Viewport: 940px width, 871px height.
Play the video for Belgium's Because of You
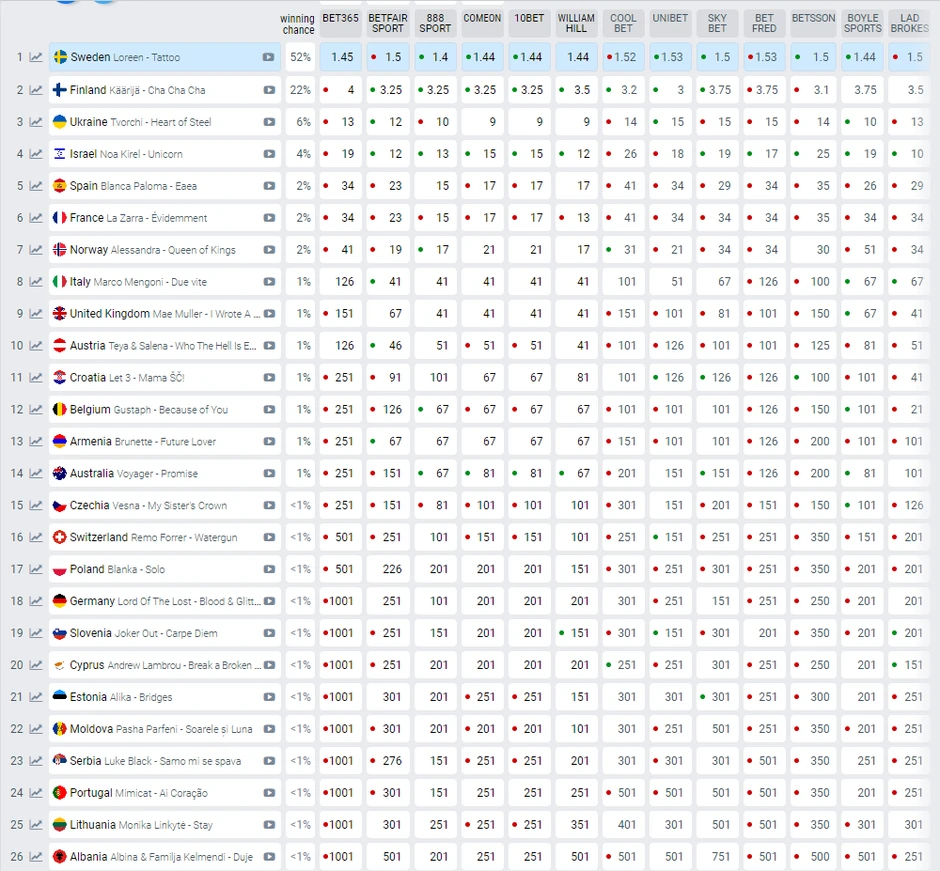269,409
